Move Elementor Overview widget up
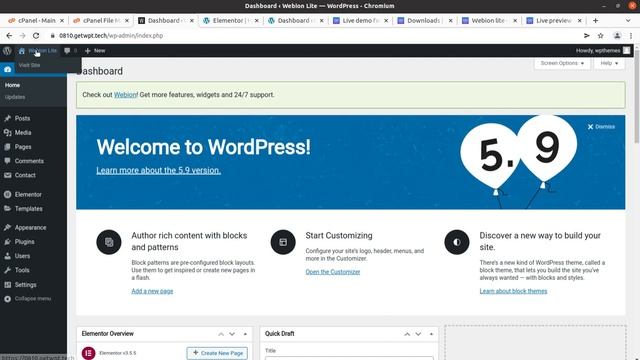Image resolution: width=640 pixels, height=360 pixels. click(x=221, y=334)
